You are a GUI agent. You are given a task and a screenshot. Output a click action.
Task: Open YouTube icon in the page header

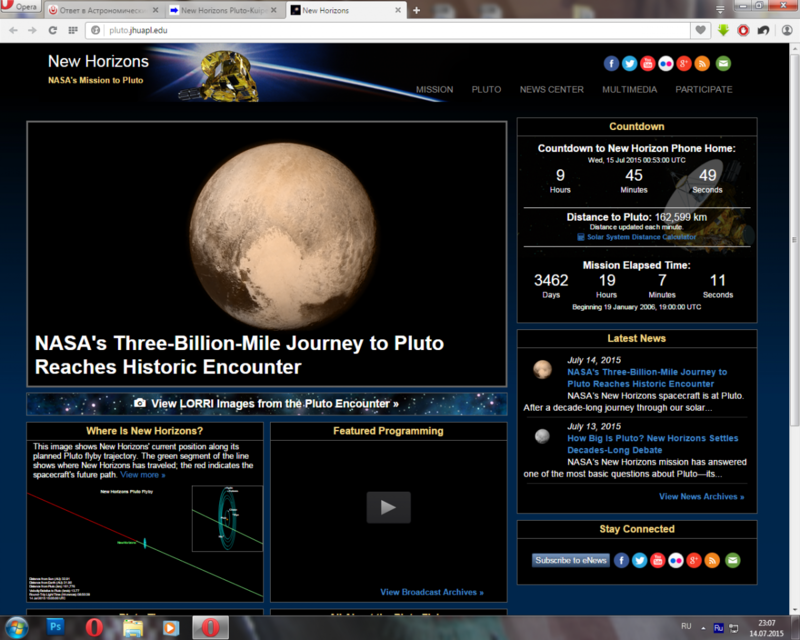647,63
